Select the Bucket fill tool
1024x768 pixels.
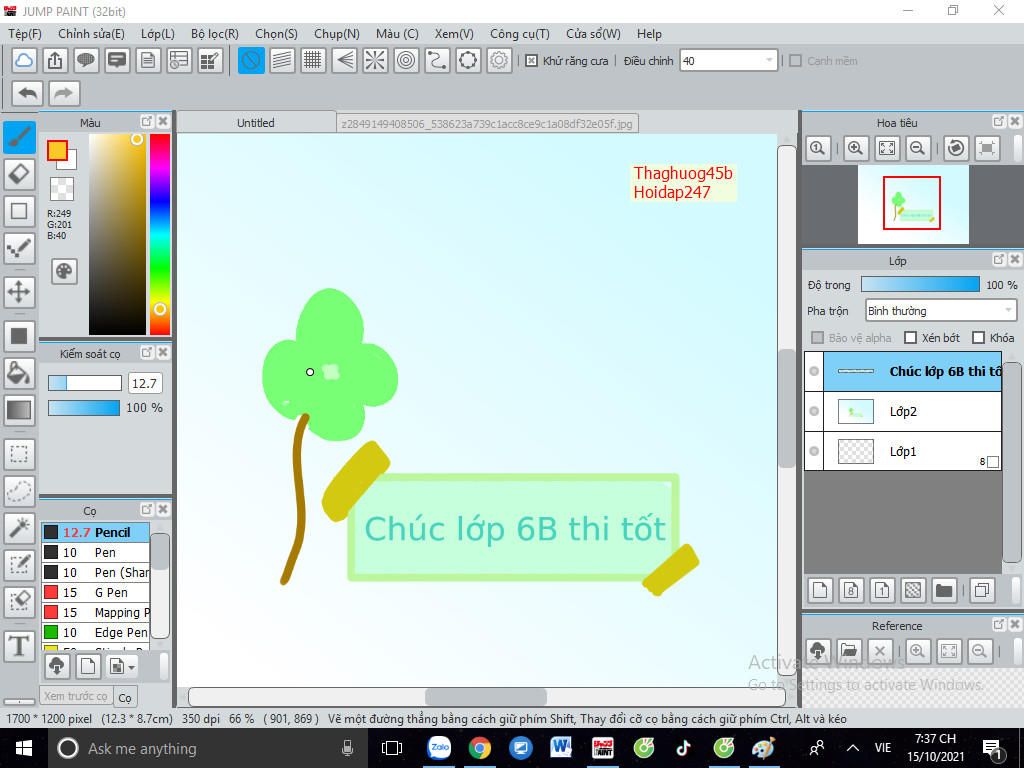coord(19,373)
